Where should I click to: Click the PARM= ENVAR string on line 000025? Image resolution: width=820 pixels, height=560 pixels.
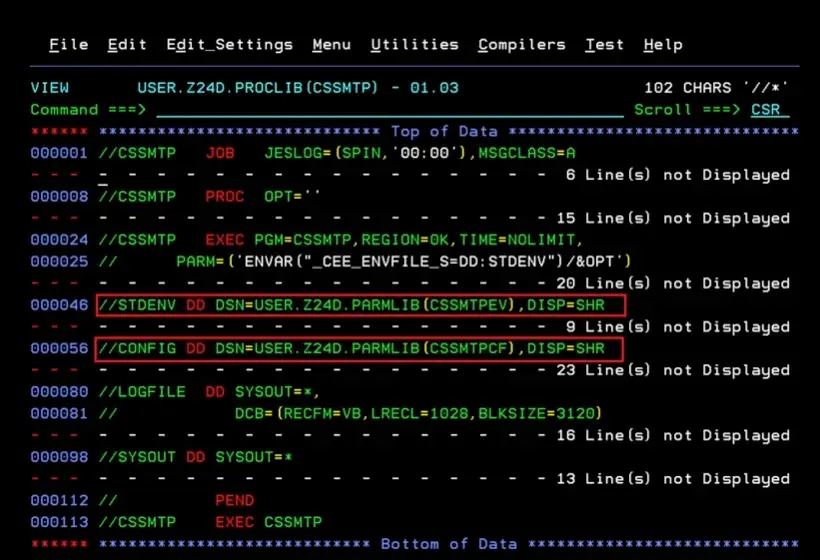(404, 261)
